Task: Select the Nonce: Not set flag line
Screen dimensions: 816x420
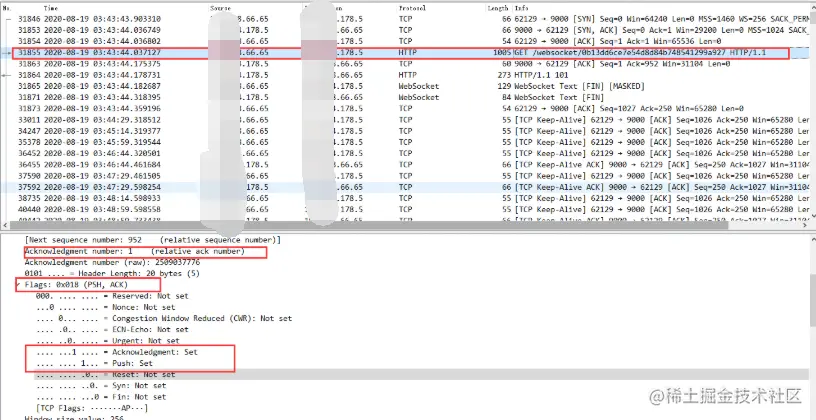Action: 105,307
